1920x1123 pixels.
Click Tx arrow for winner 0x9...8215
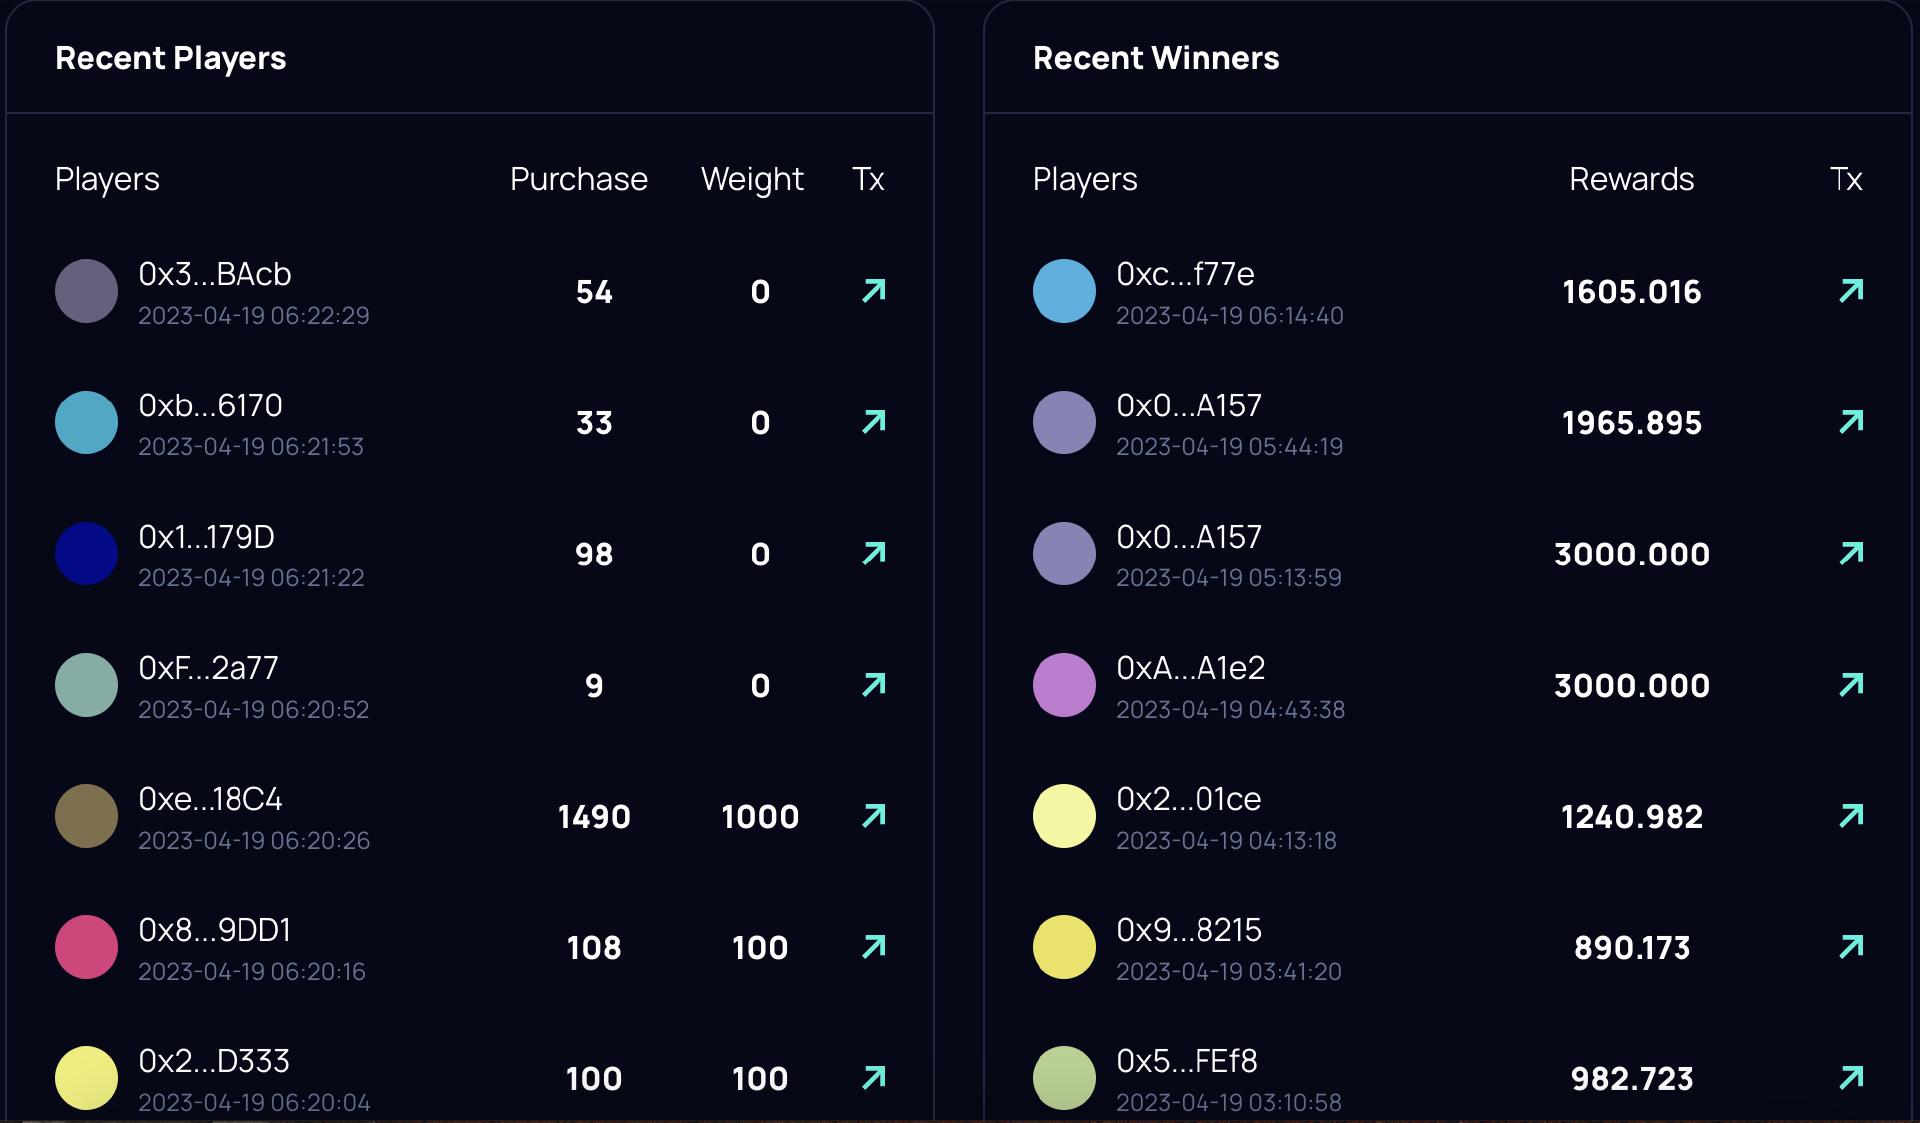[x=1851, y=947]
